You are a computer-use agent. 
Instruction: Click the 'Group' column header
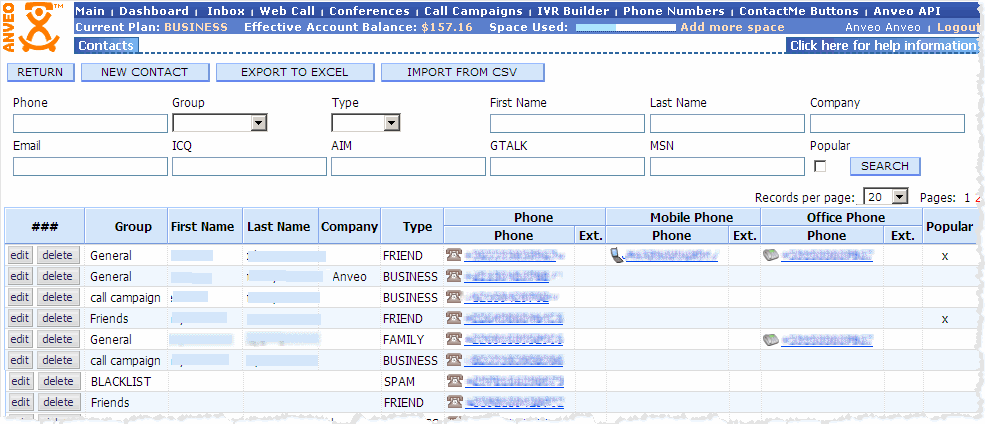[x=133, y=227]
